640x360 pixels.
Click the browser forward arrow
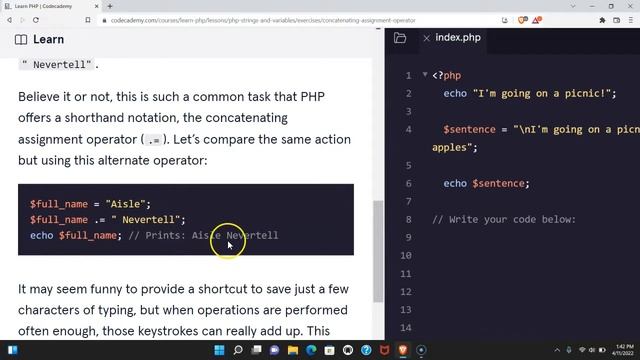[22, 20]
